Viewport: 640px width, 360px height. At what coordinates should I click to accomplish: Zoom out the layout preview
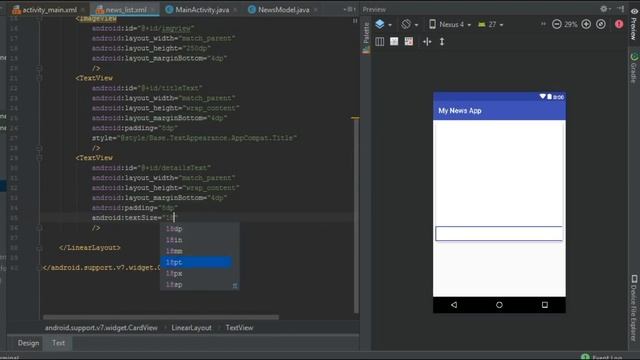(x=557, y=24)
